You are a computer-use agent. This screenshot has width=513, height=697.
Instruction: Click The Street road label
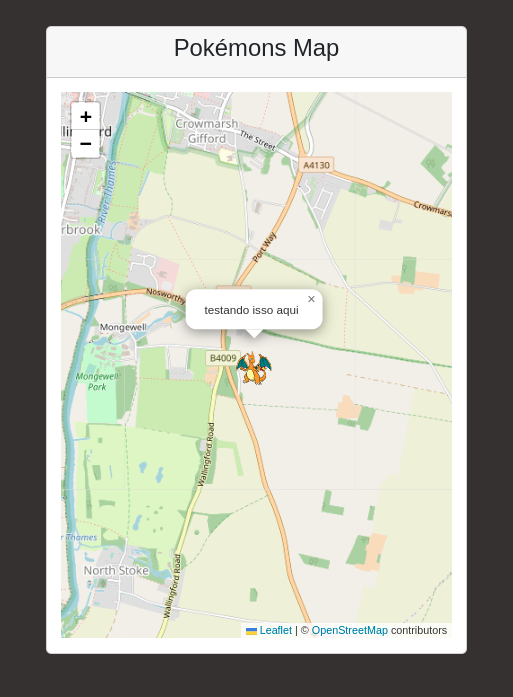(258, 140)
